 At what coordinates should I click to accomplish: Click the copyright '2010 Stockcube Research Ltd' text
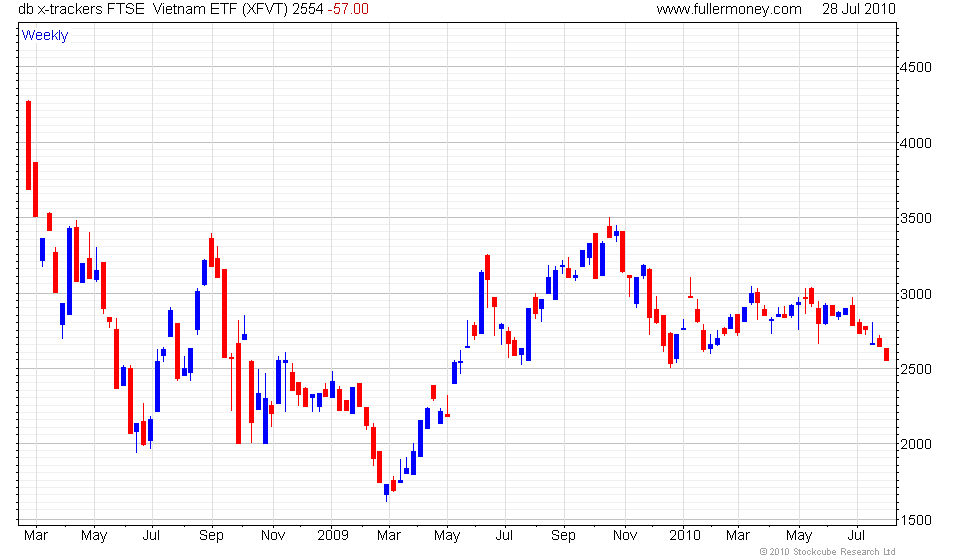tap(828, 552)
